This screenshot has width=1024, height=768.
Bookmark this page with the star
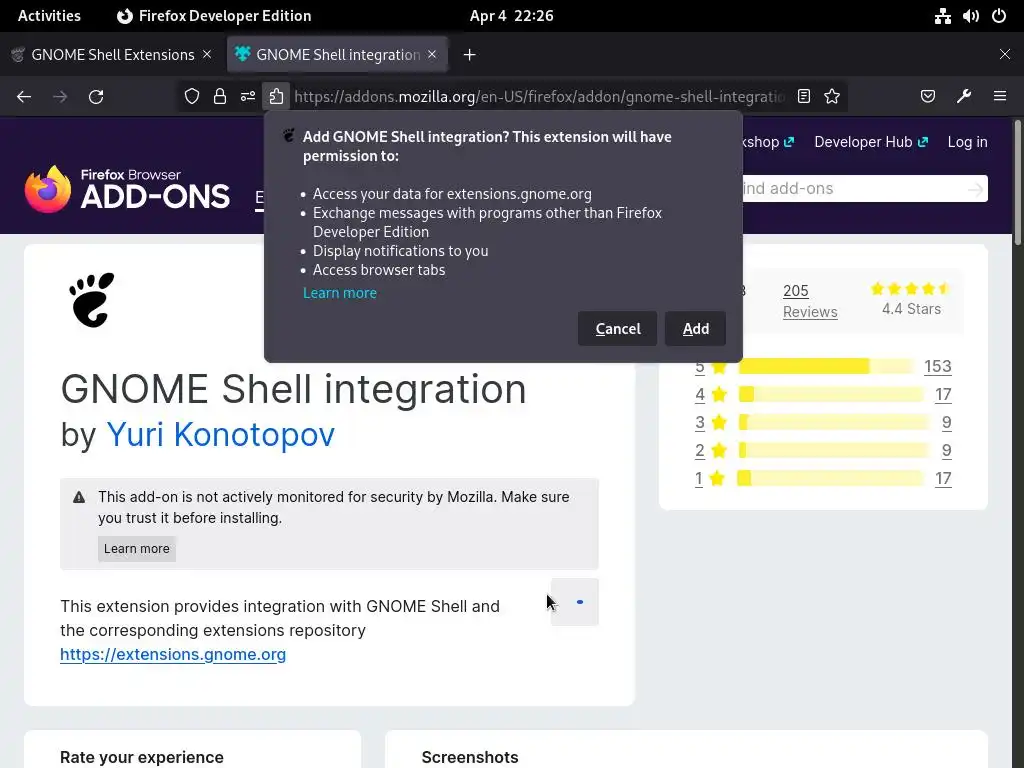[831, 97]
